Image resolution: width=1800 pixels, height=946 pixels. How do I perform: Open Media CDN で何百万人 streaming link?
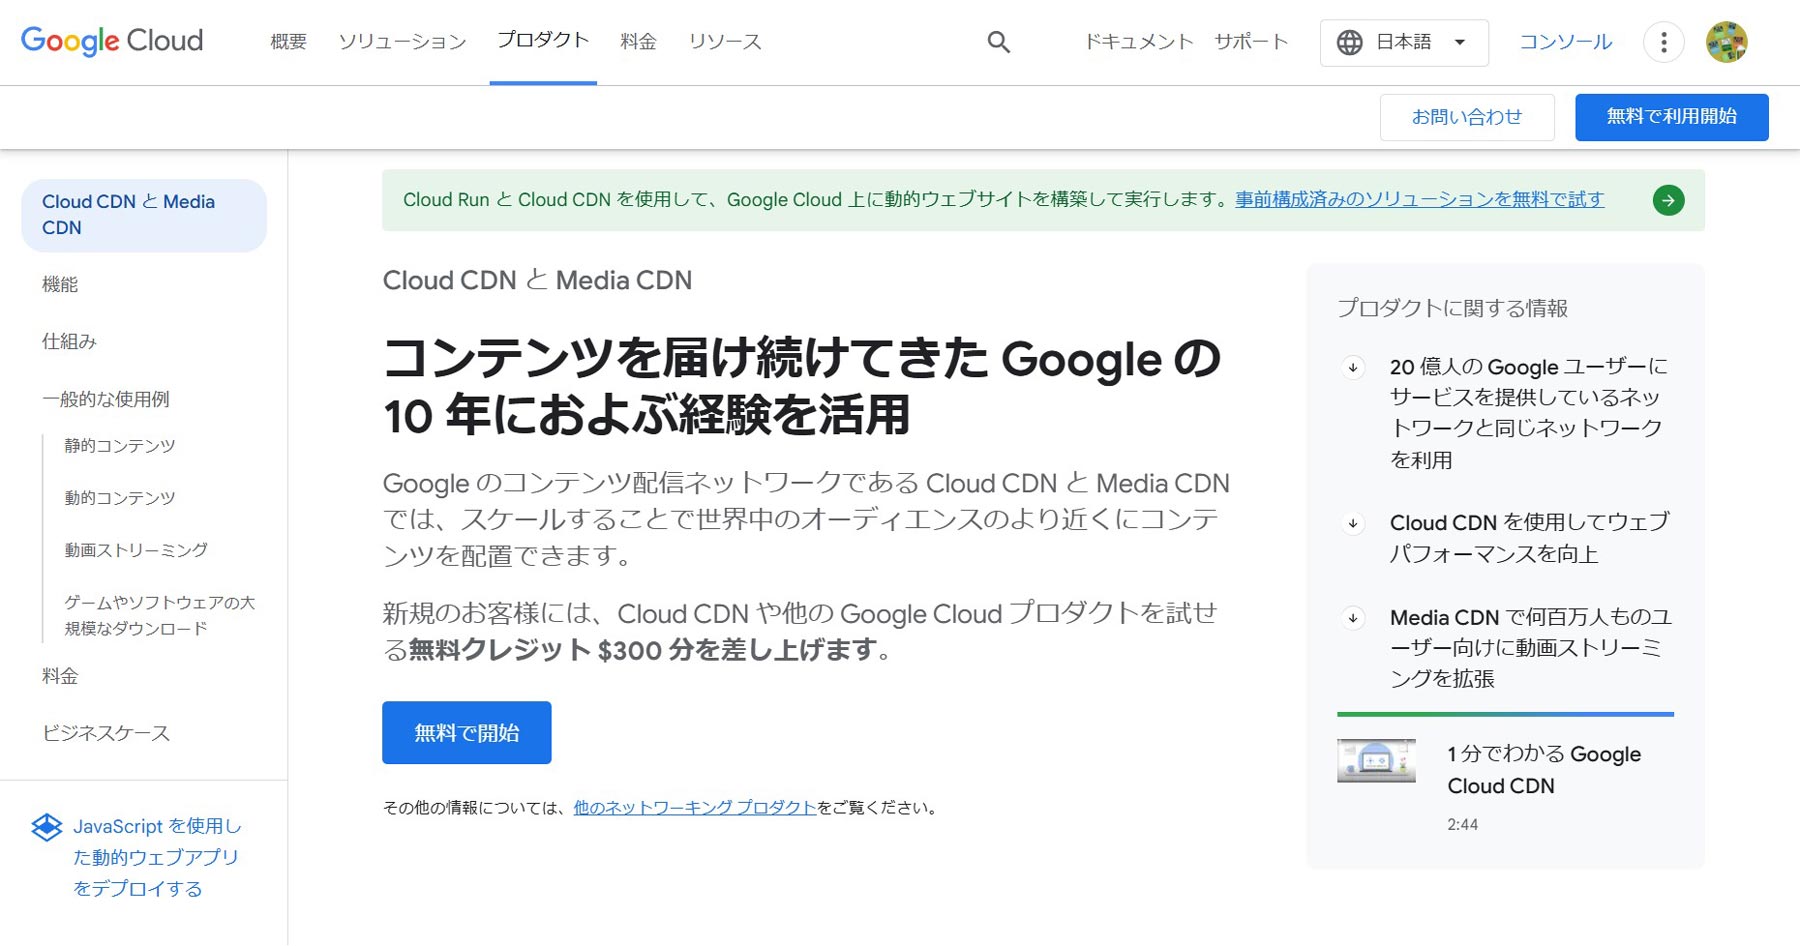(x=1530, y=648)
